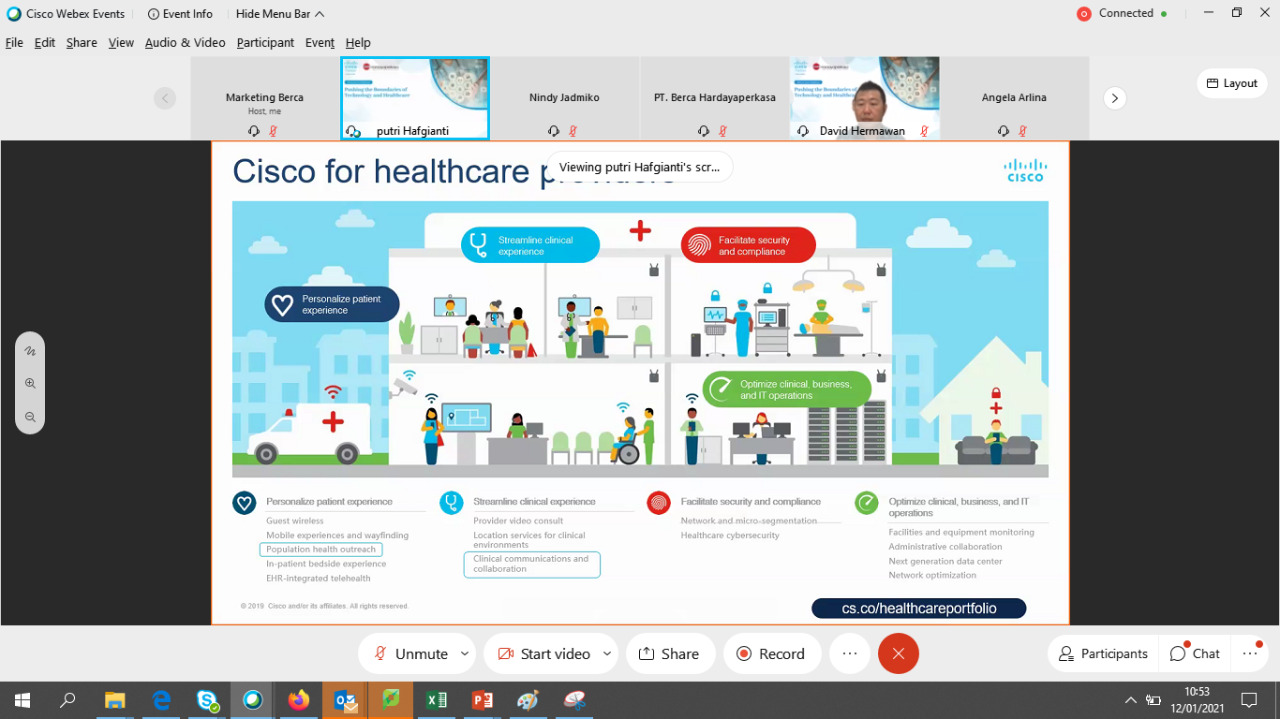
Task: Open the Event menu
Action: (320, 43)
